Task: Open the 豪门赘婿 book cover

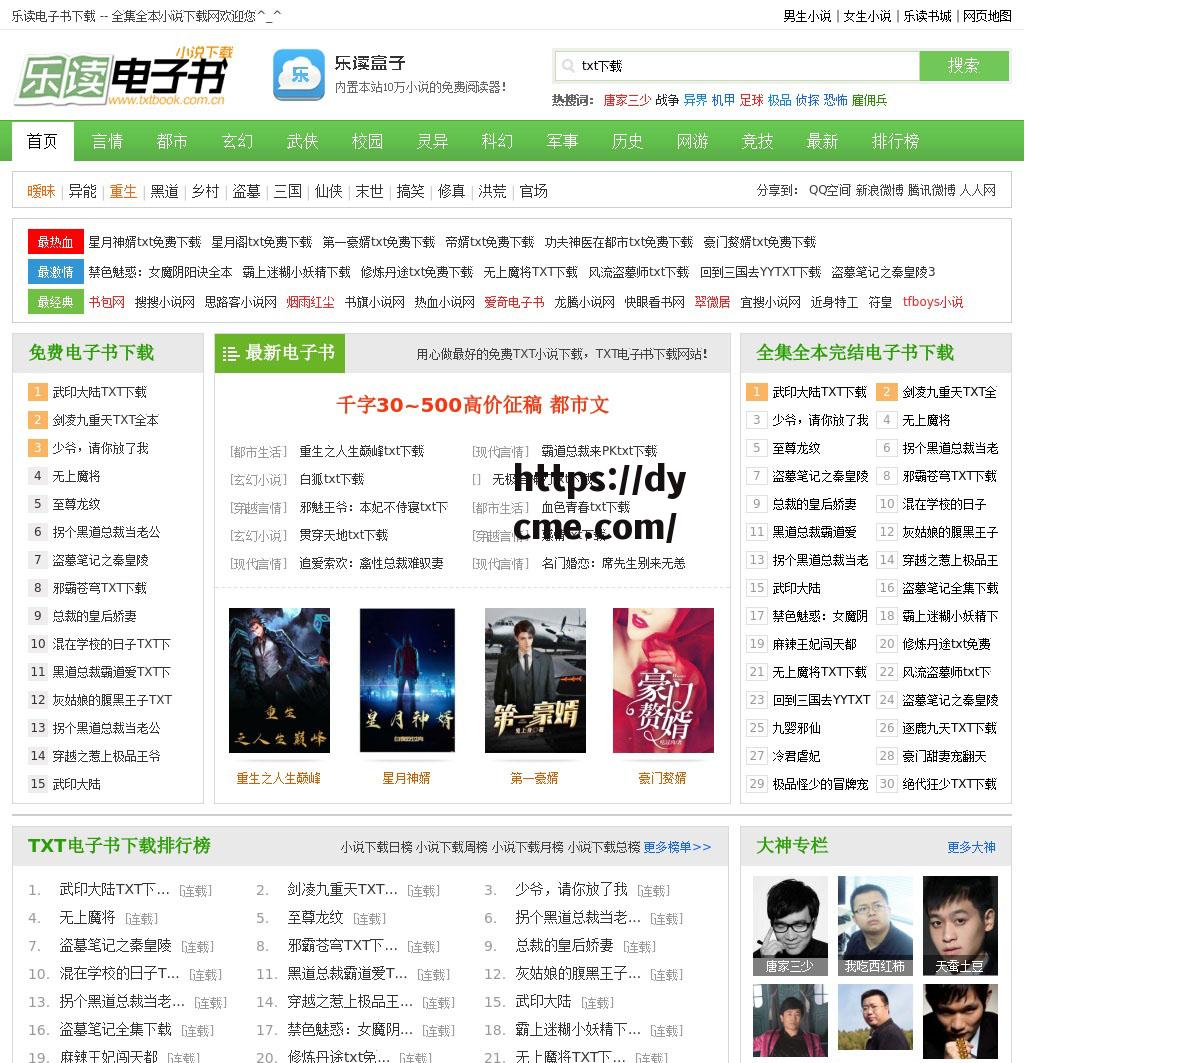Action: click(664, 680)
